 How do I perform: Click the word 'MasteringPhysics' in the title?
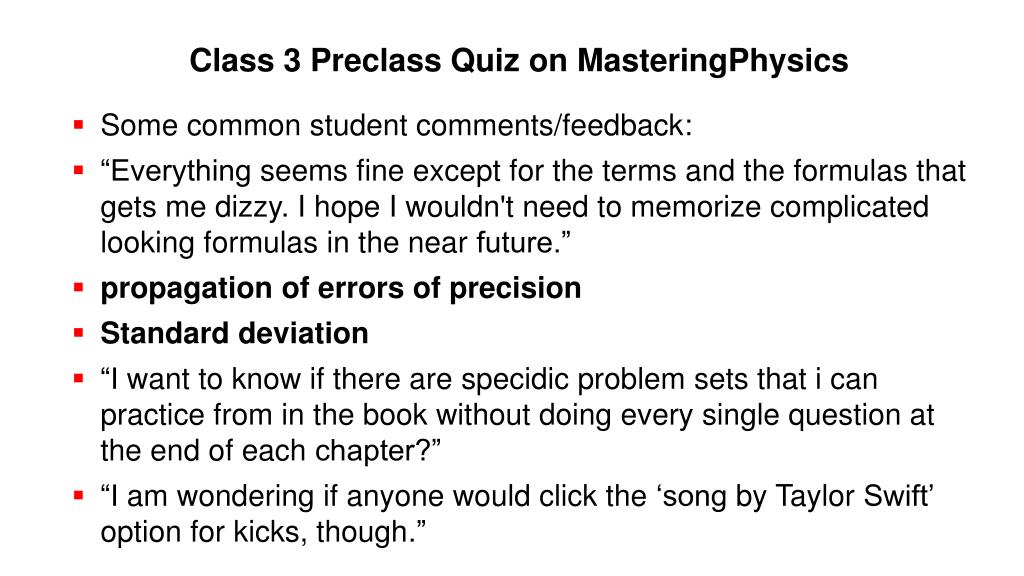712,61
